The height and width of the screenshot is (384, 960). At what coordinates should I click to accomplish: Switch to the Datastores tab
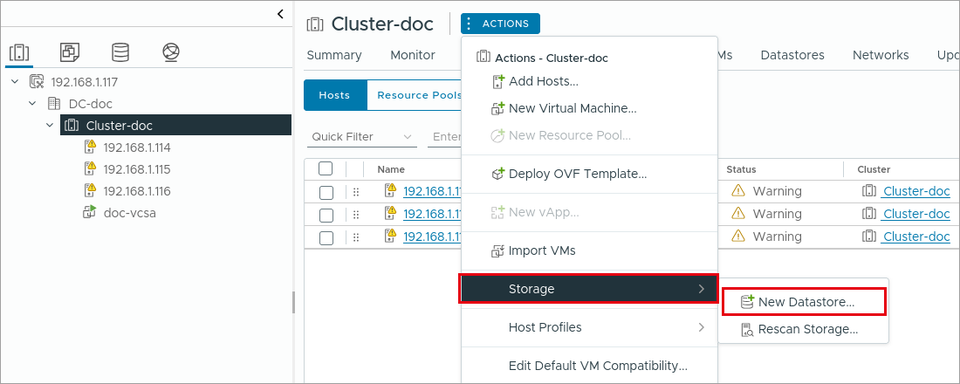(792, 55)
